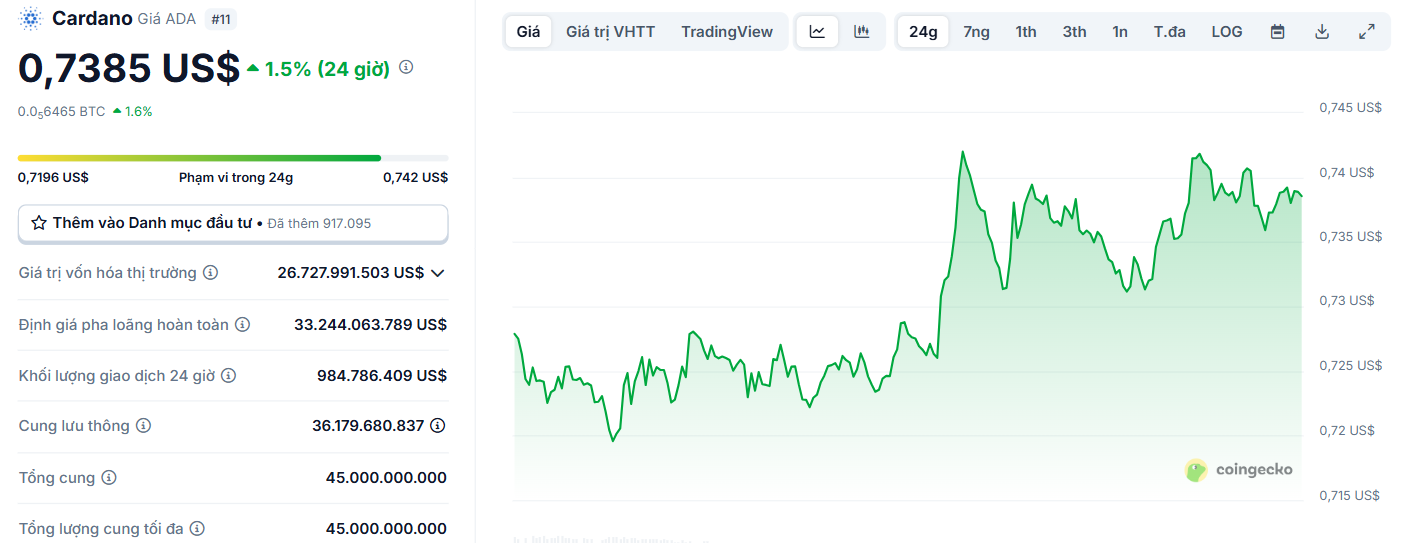The width and height of the screenshot is (1415, 543).
Task: Switch to candlestick chart view
Action: point(861,32)
